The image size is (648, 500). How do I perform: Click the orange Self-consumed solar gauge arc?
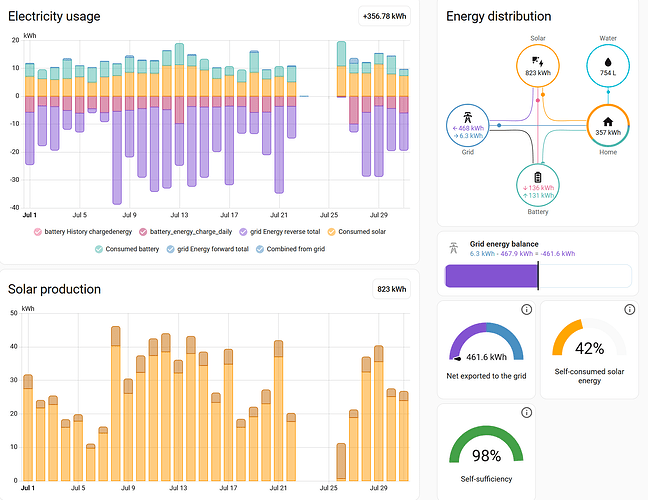click(567, 335)
